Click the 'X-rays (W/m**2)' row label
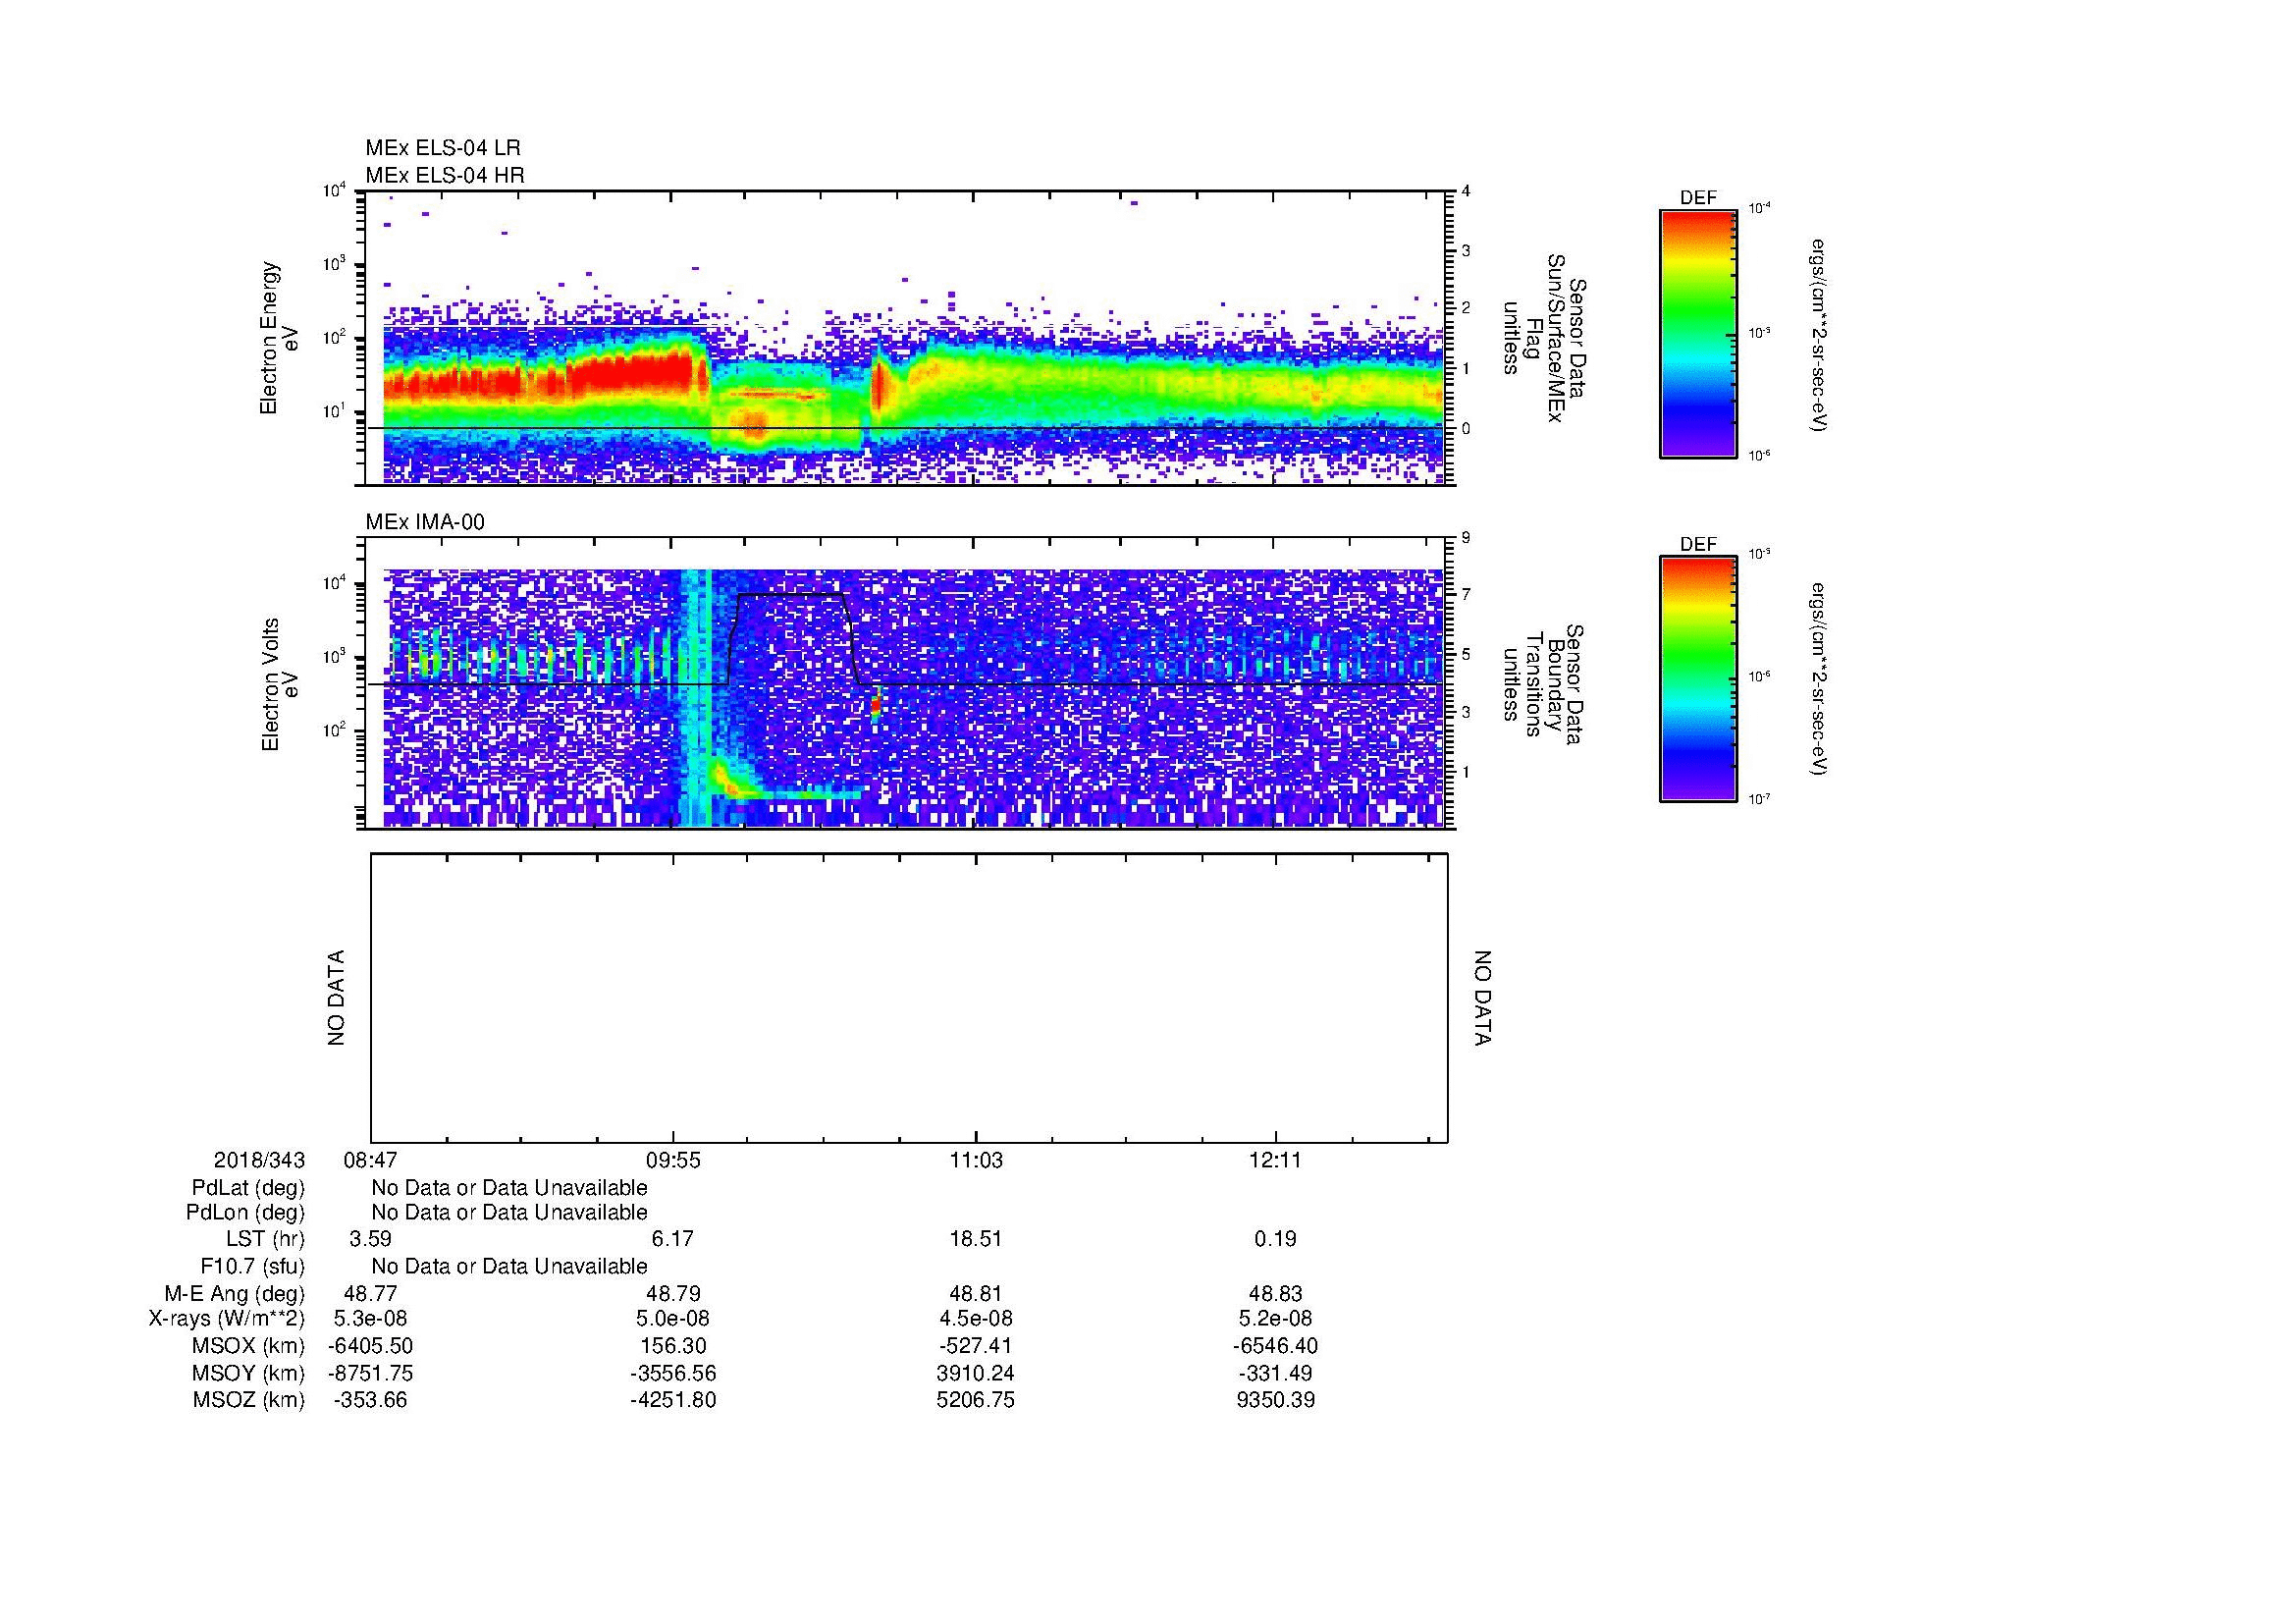Image resolution: width=2296 pixels, height=1623 pixels. point(226,1318)
